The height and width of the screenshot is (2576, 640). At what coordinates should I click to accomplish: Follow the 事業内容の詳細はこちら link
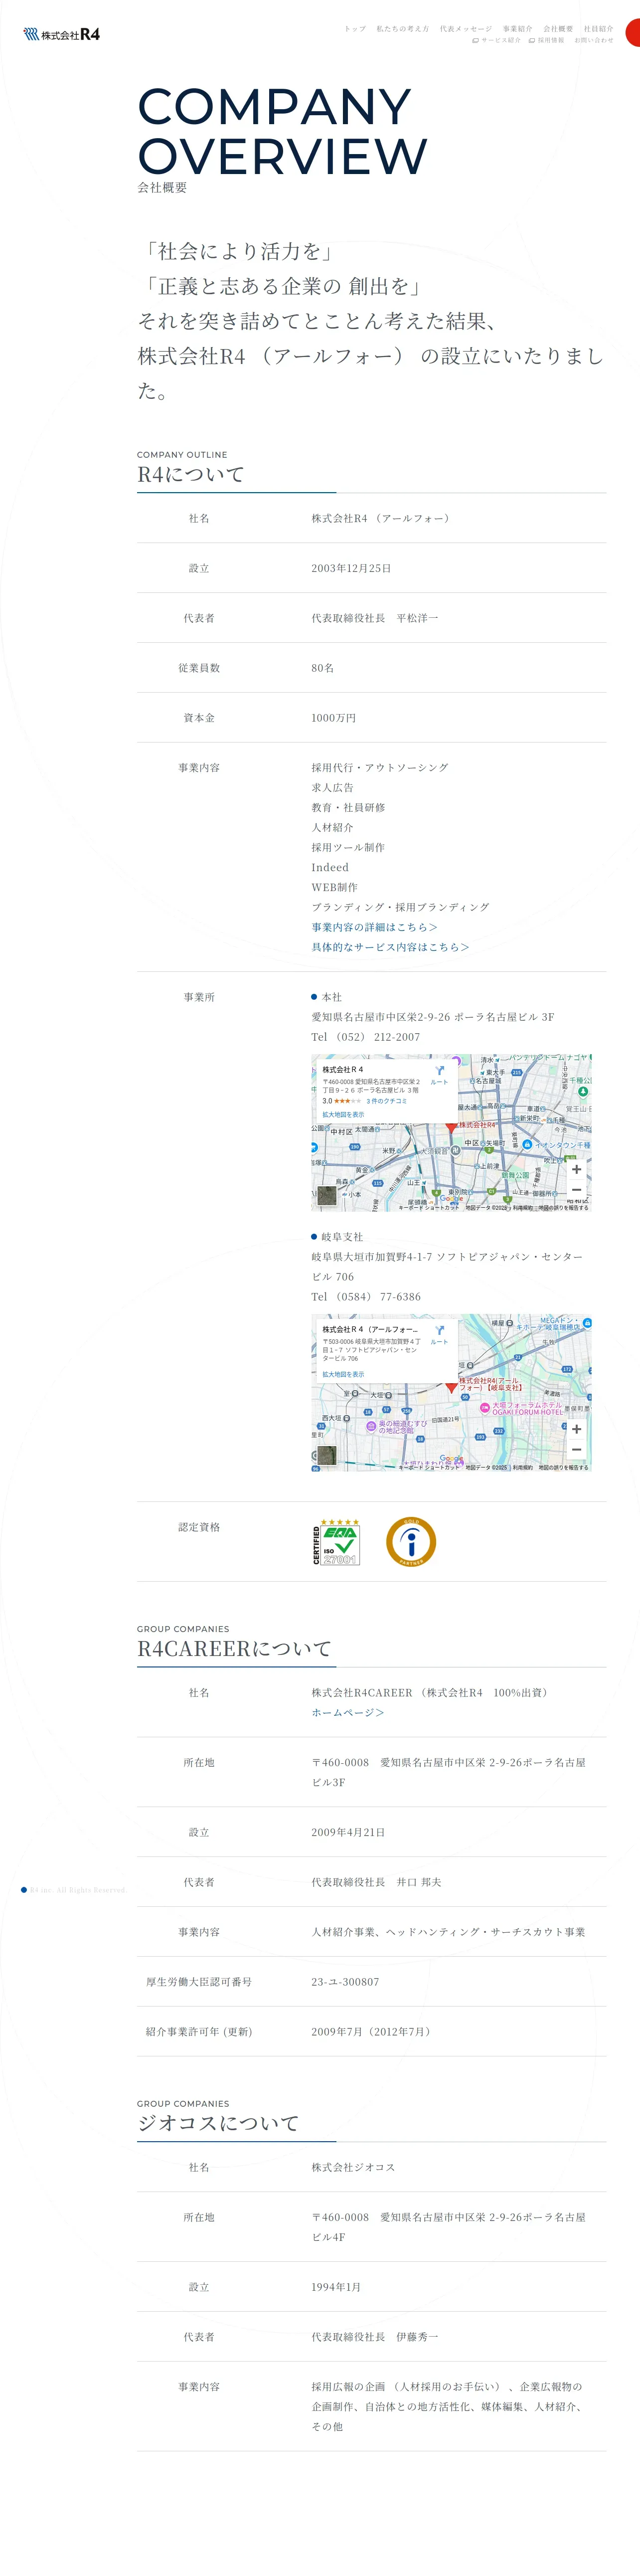374,927
